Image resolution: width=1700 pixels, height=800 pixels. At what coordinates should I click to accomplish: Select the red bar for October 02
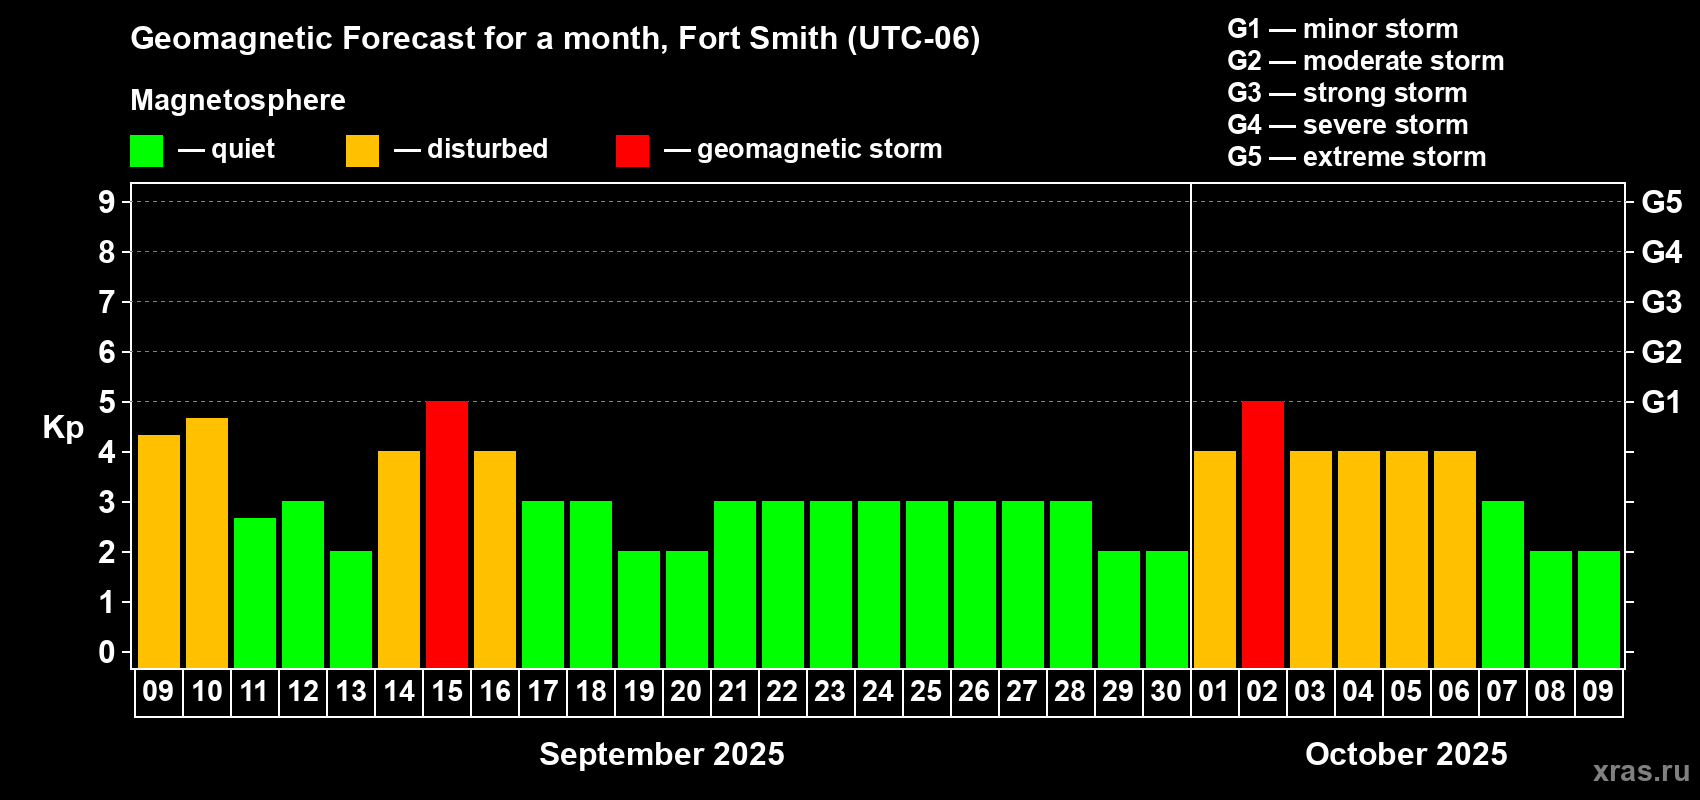click(x=1263, y=534)
